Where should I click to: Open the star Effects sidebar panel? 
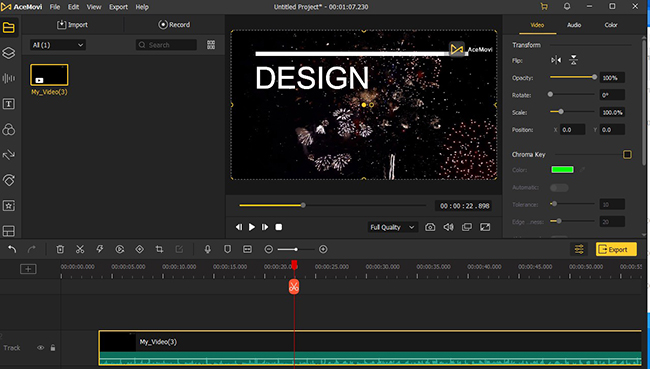[9, 206]
